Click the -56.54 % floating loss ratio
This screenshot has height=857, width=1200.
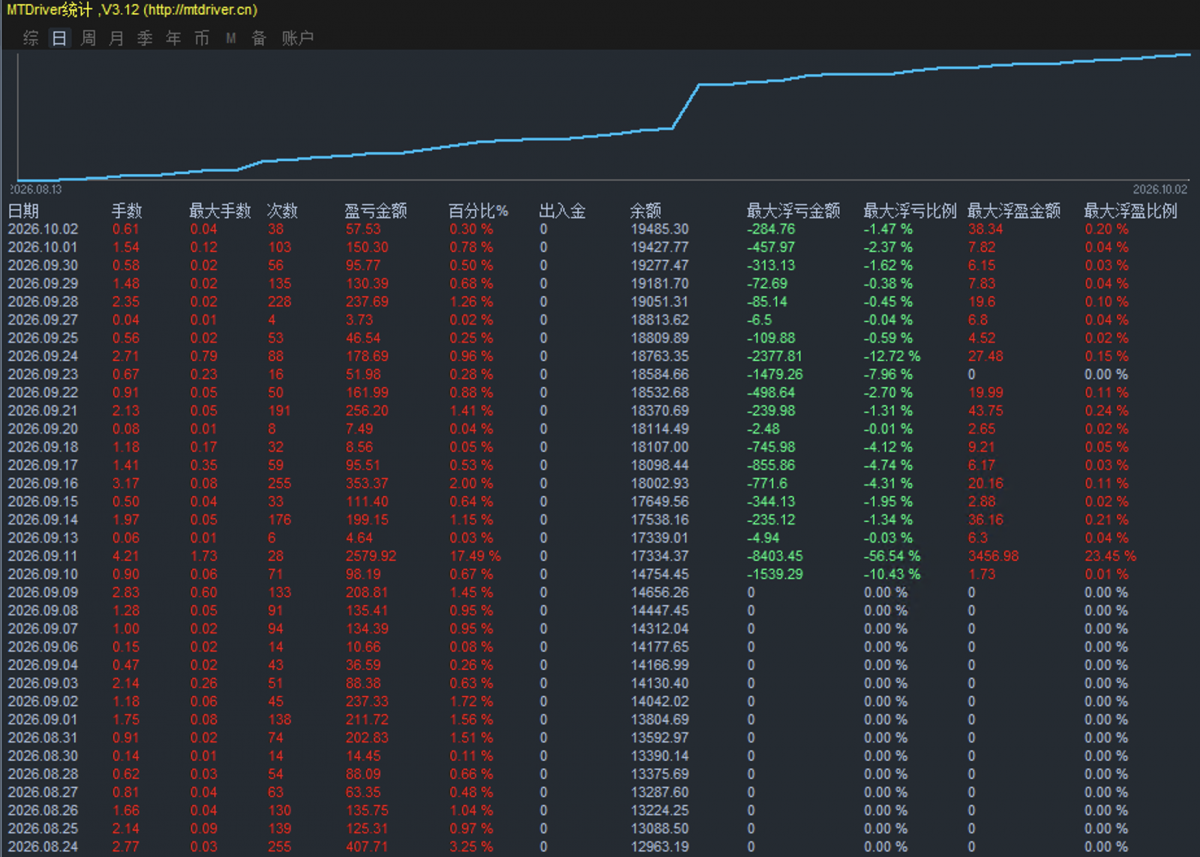[x=896, y=556]
